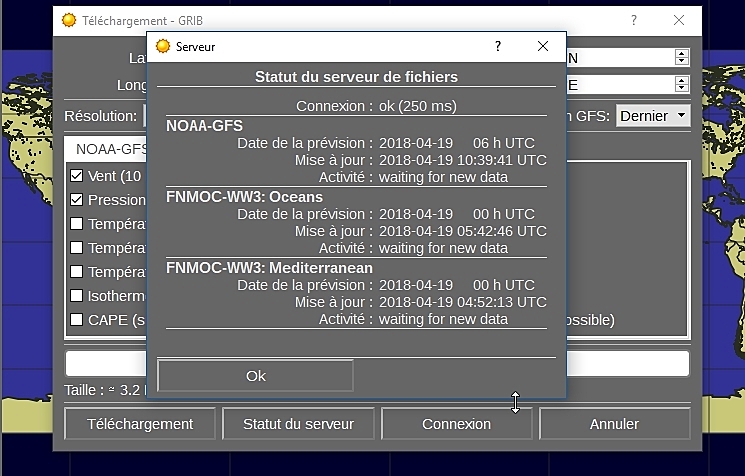Viewport: 745px width, 476px height.
Task: Click the latitude N field stepper
Action: click(681, 57)
